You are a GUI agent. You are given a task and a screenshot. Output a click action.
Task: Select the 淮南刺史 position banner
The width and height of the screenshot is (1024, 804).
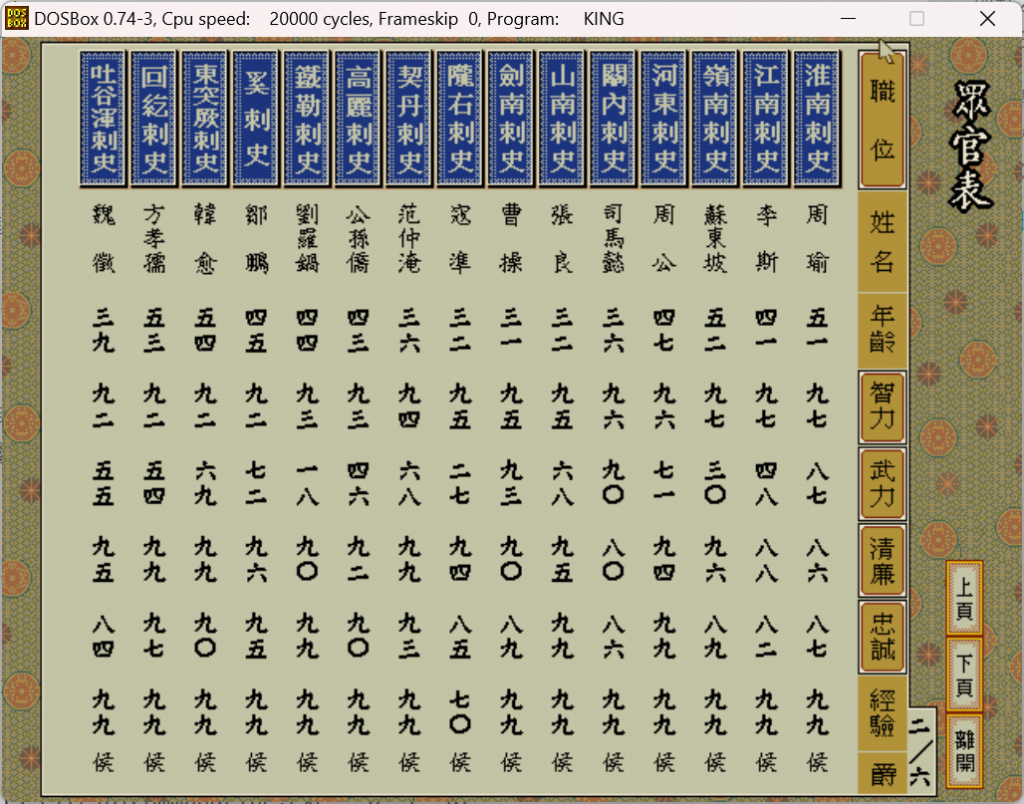point(816,119)
